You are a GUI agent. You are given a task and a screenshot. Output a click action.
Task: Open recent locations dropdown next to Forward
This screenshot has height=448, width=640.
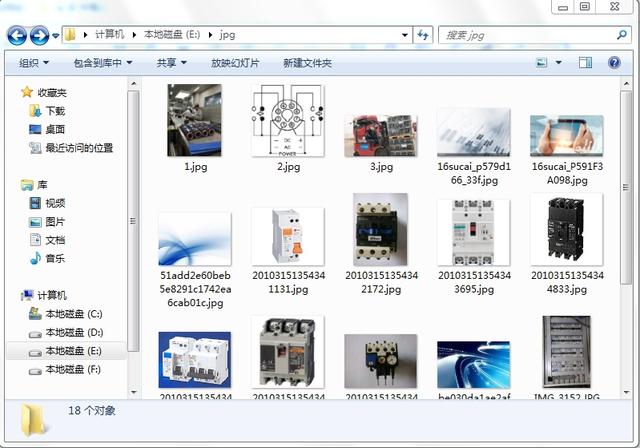pyautogui.click(x=56, y=36)
